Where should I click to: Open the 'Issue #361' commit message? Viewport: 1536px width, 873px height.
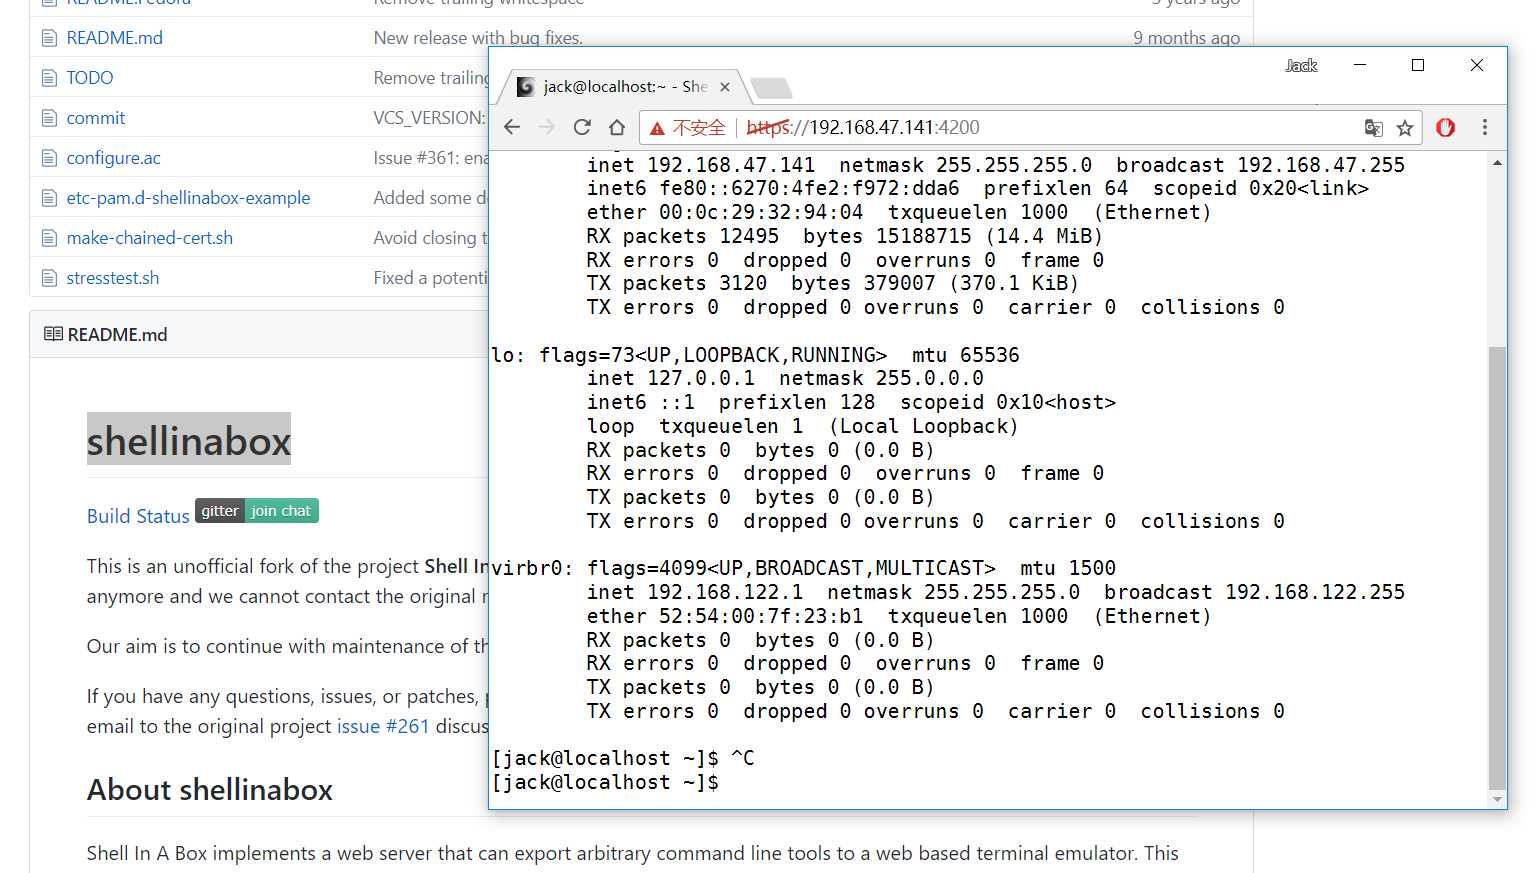pos(431,158)
